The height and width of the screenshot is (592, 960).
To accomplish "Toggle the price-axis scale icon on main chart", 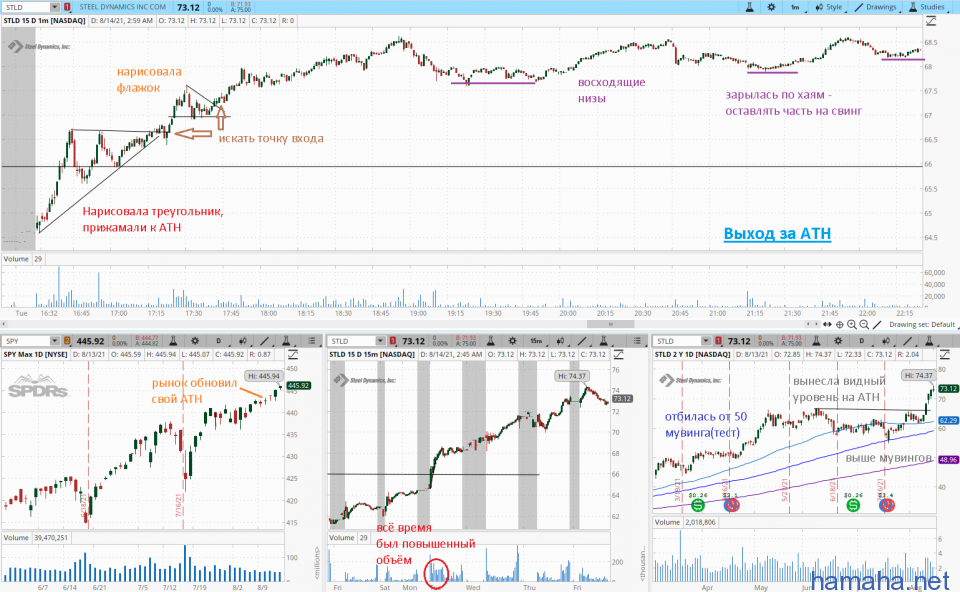I will pos(931,21).
